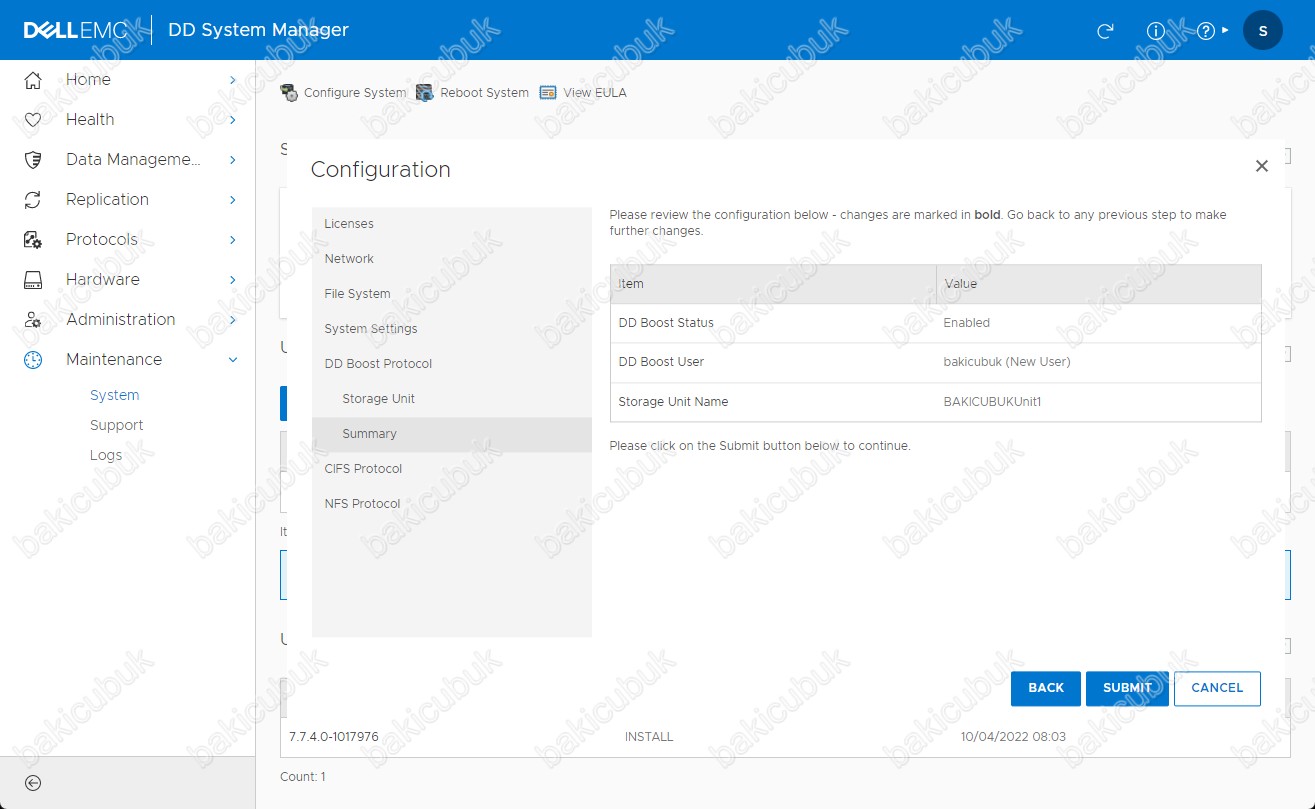Click the INSTALL cell in background table
The height and width of the screenshot is (809, 1315).
coord(649,737)
